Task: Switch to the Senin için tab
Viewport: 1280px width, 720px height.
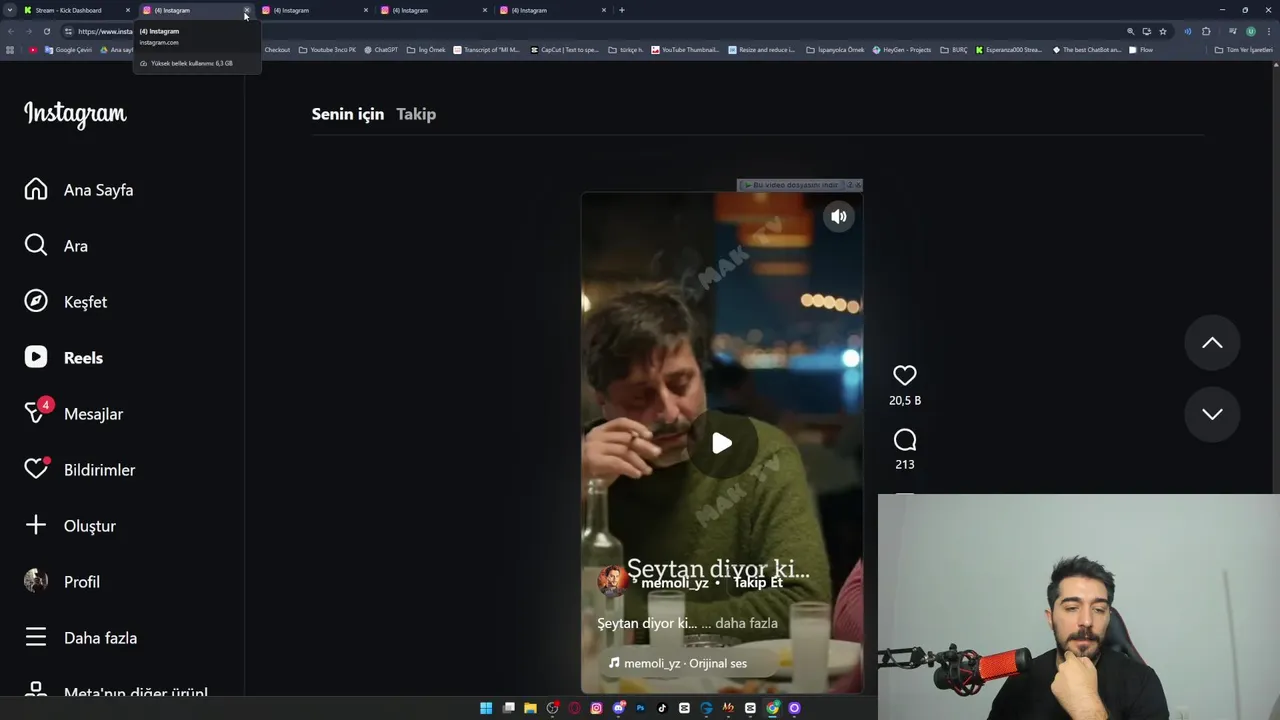Action: pos(347,114)
